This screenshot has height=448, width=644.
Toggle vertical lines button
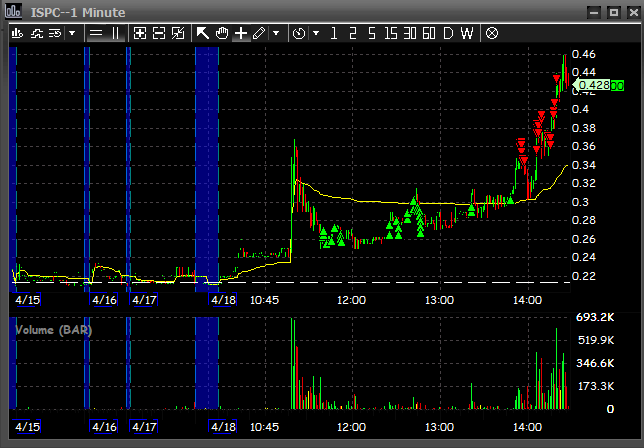click(x=115, y=33)
